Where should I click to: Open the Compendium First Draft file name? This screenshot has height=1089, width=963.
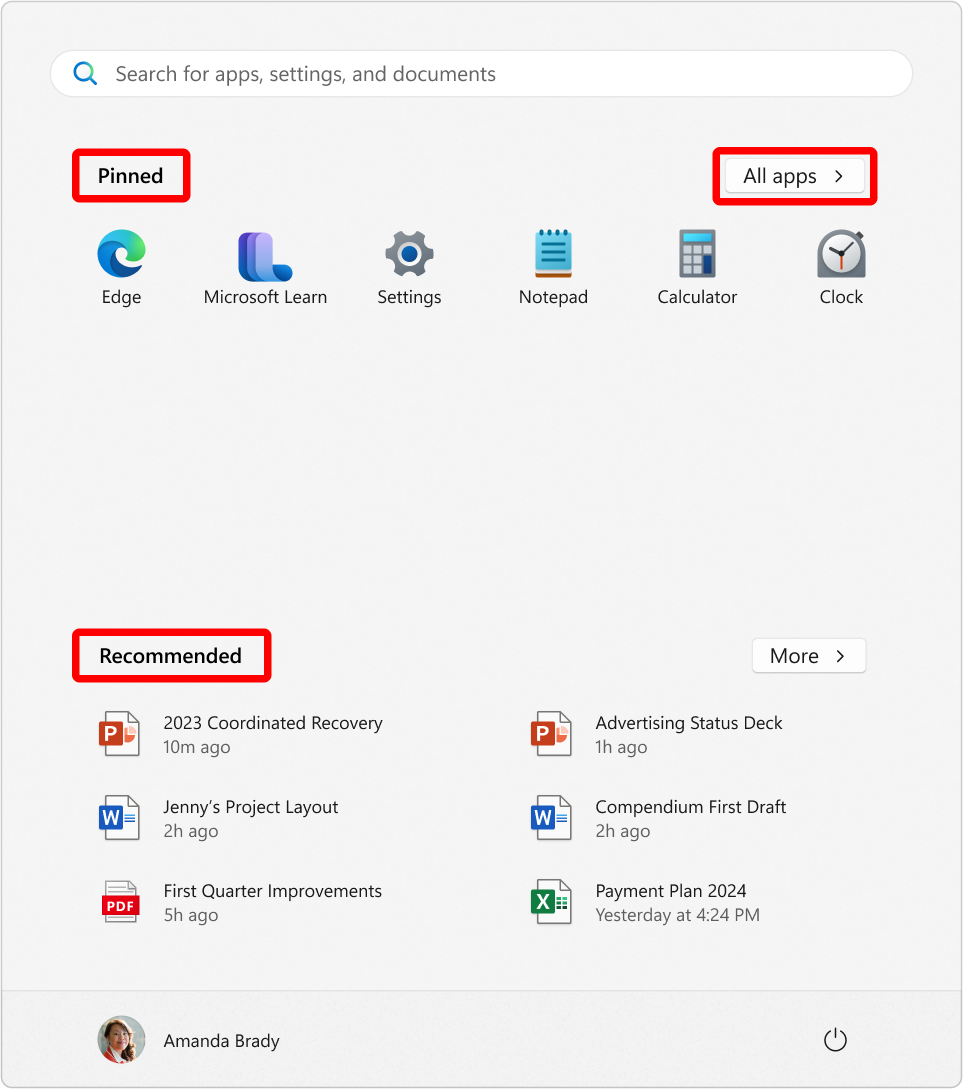click(691, 807)
